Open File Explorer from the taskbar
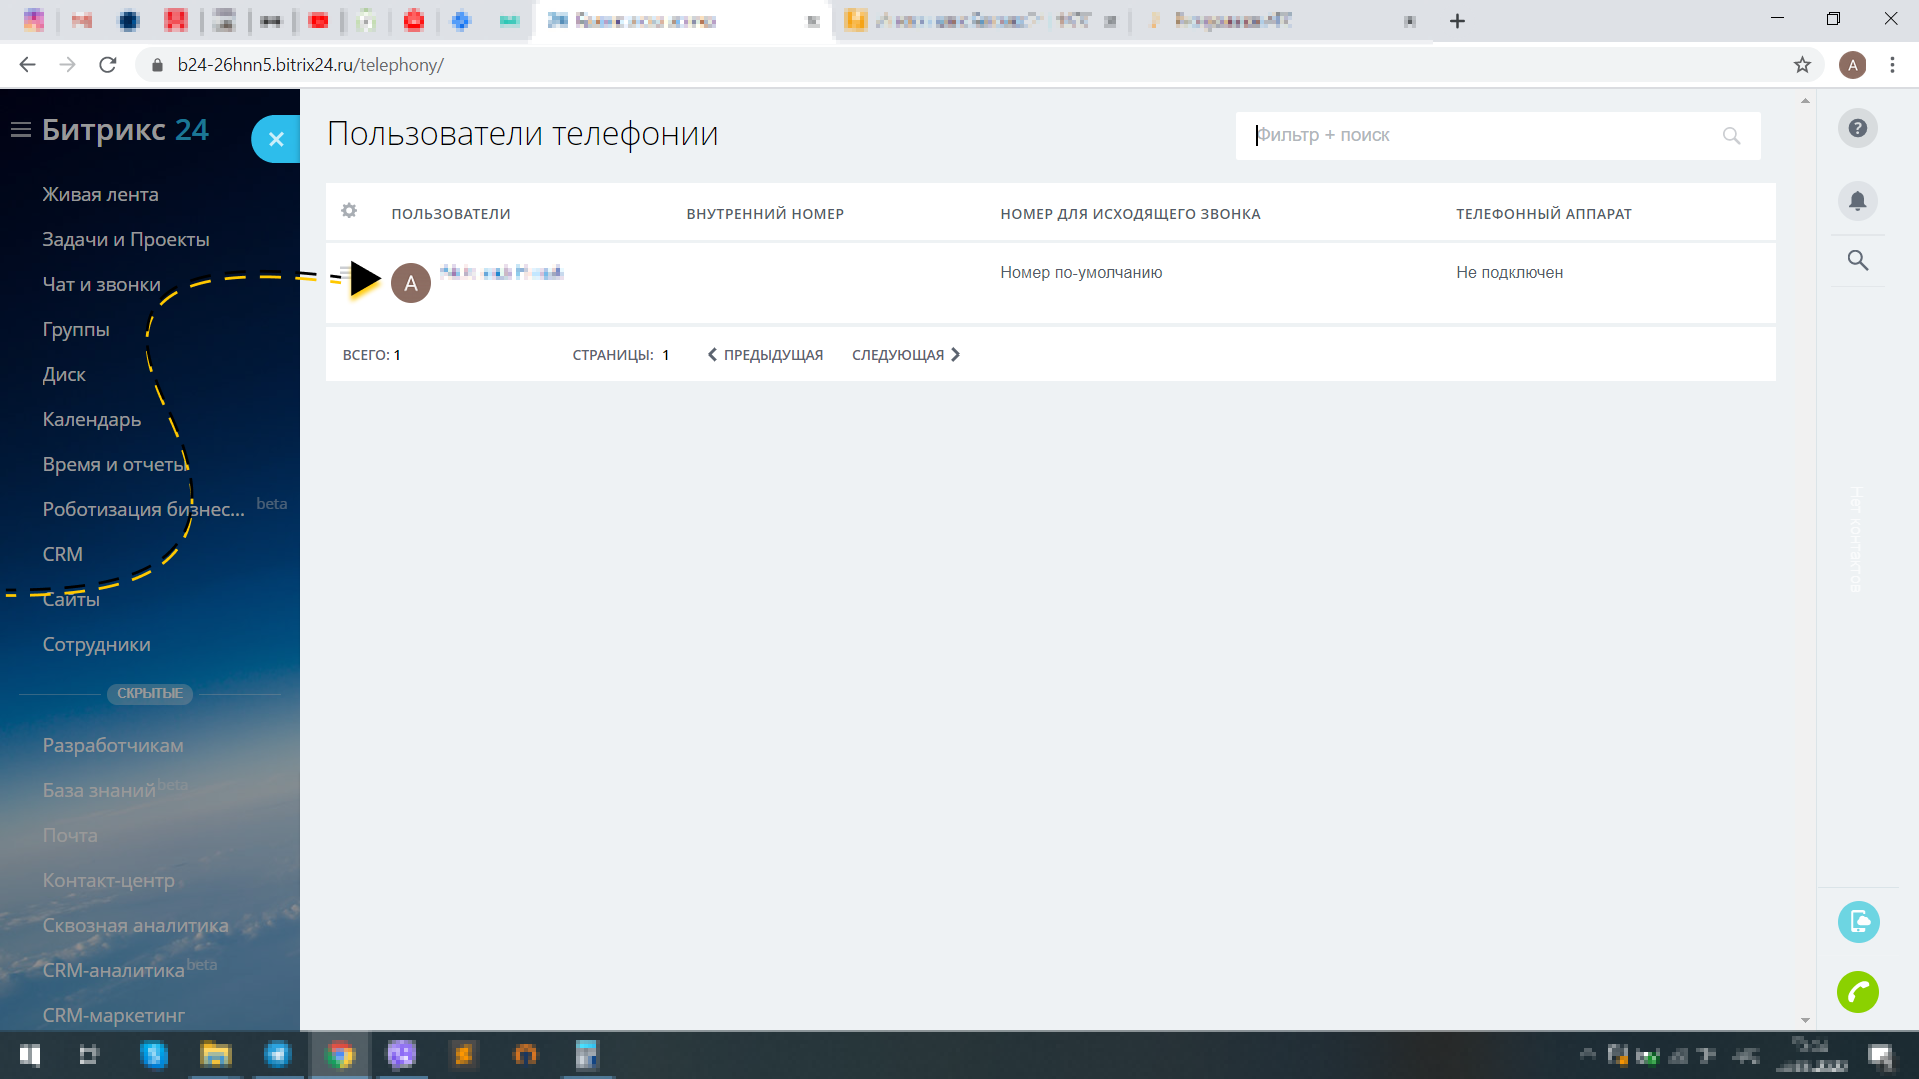Image resolution: width=1919 pixels, height=1079 pixels. [x=216, y=1054]
